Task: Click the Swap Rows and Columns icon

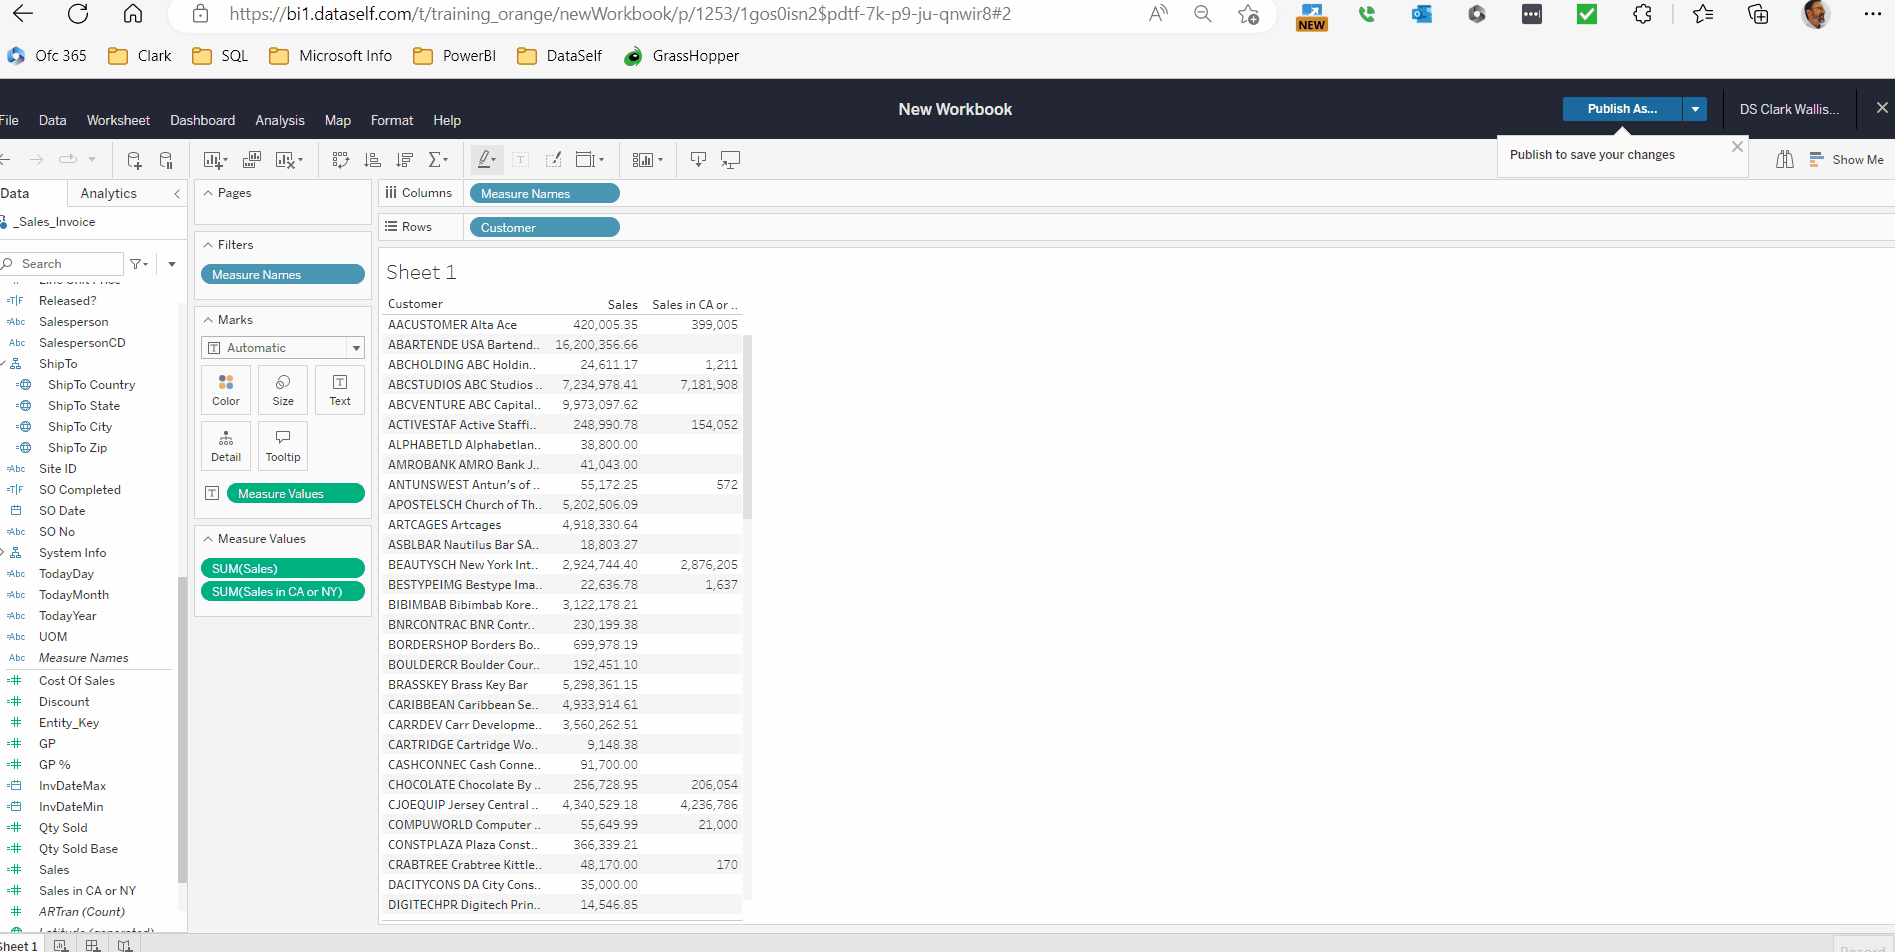Action: [340, 160]
